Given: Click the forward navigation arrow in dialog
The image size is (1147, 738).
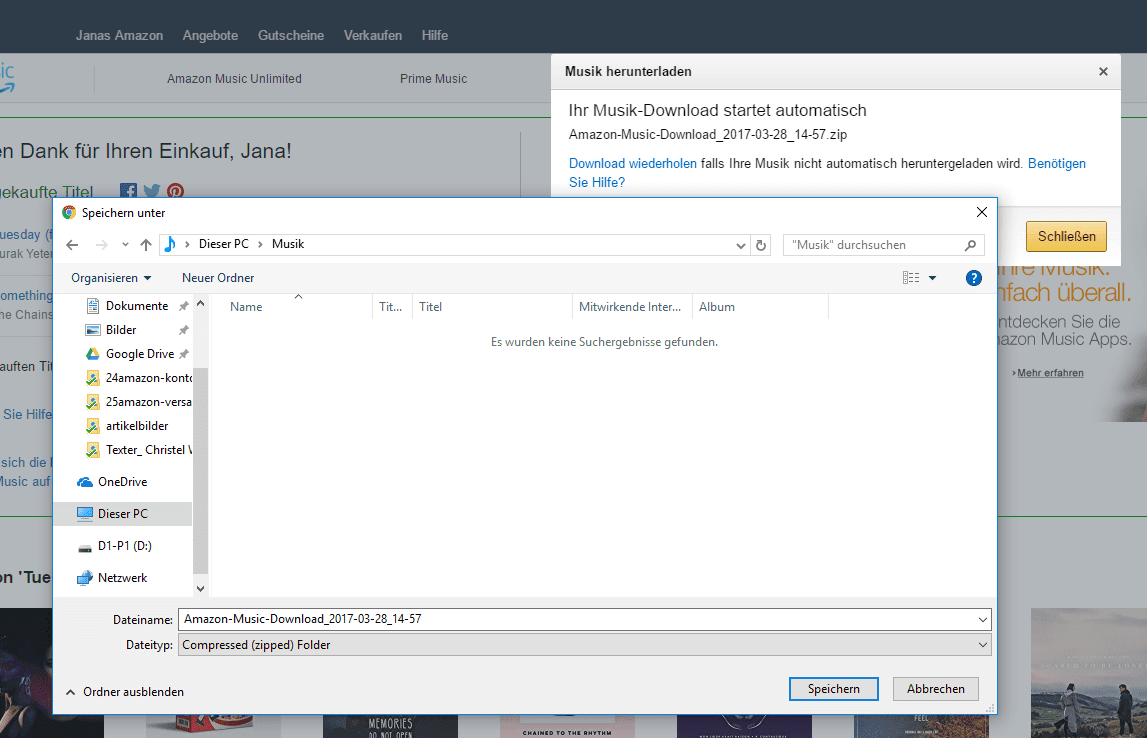Looking at the screenshot, I should (102, 245).
